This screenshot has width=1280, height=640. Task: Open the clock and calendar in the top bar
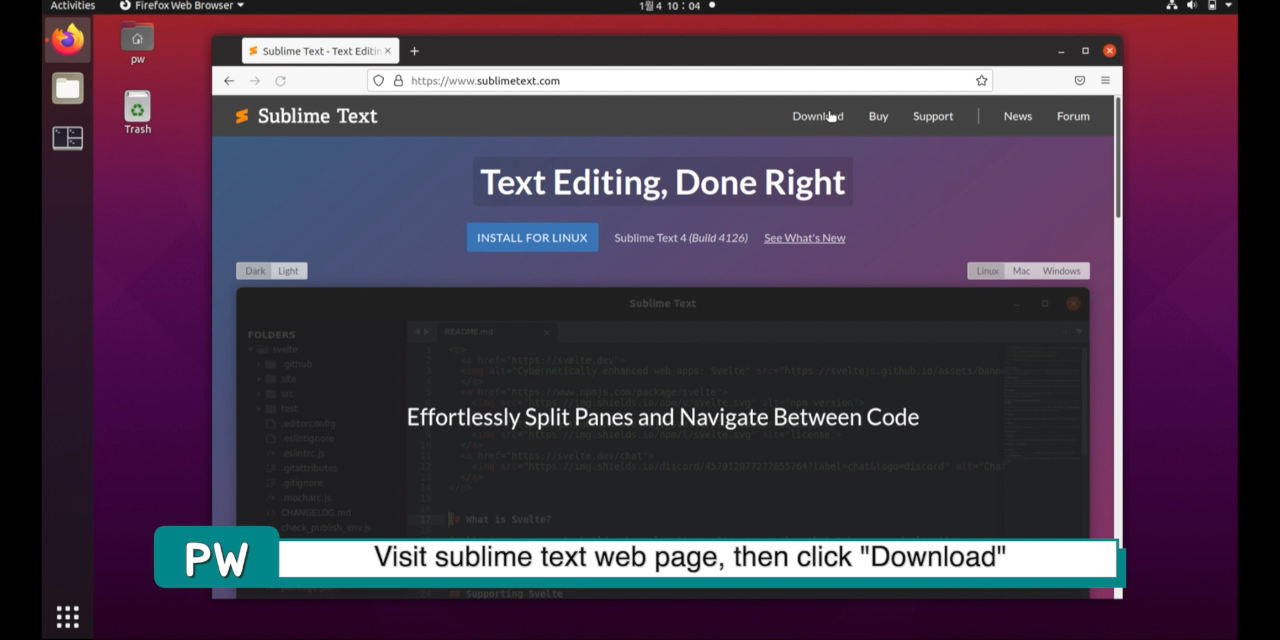(670, 6)
